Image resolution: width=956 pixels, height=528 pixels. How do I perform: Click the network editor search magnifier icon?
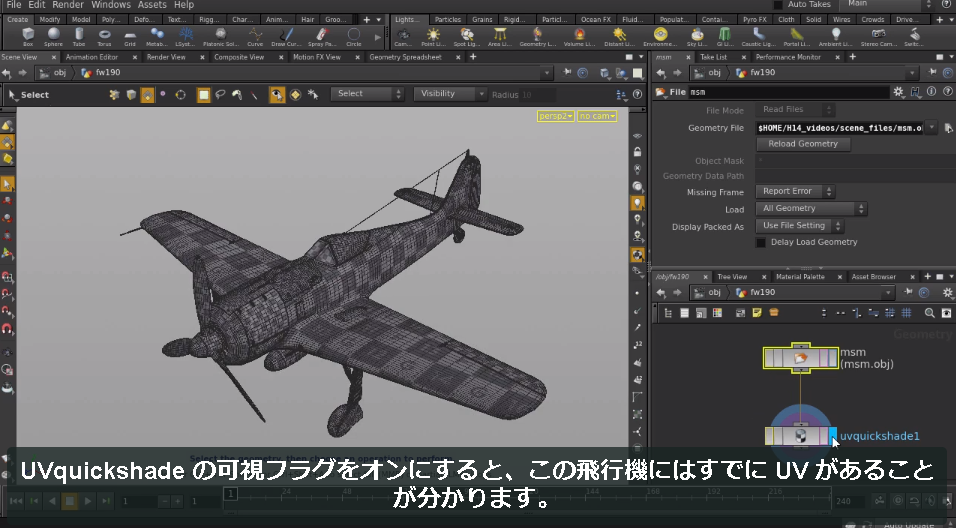(x=929, y=313)
